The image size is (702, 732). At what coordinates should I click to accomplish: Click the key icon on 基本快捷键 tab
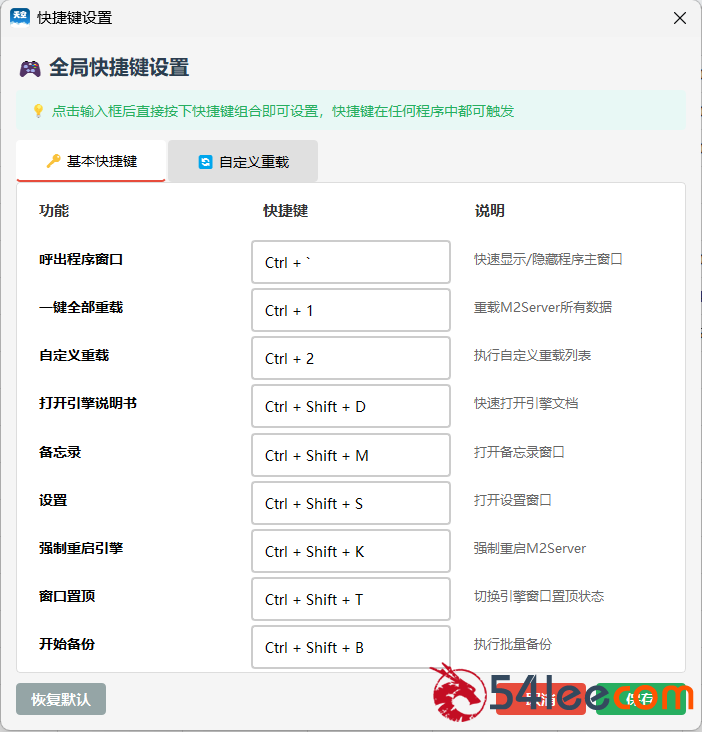click(53, 161)
